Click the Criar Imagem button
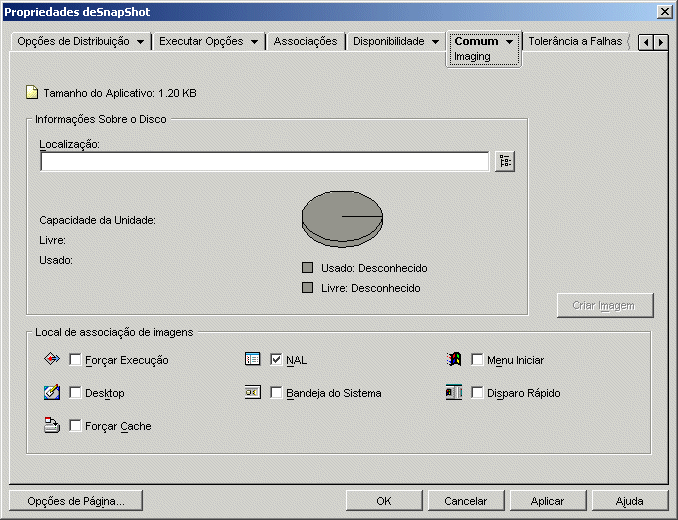The image size is (678, 520). click(x=605, y=306)
